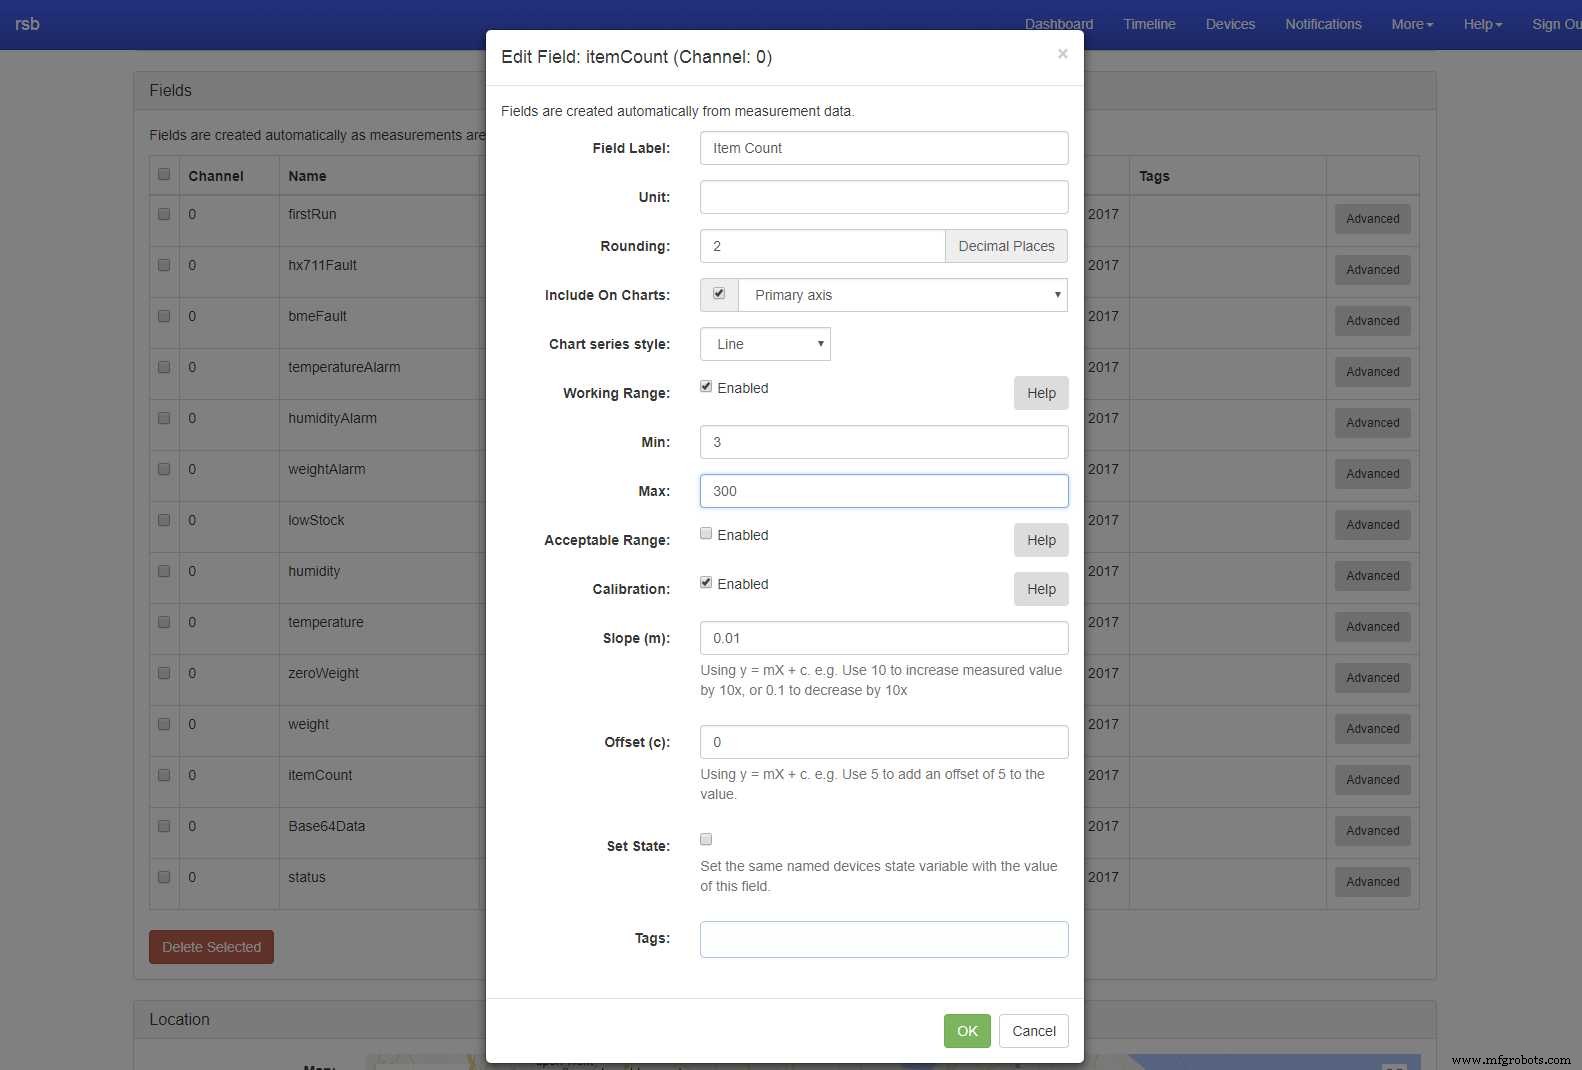This screenshot has height=1070, width=1582.
Task: Show Help for Working Range
Action: pyautogui.click(x=1041, y=393)
